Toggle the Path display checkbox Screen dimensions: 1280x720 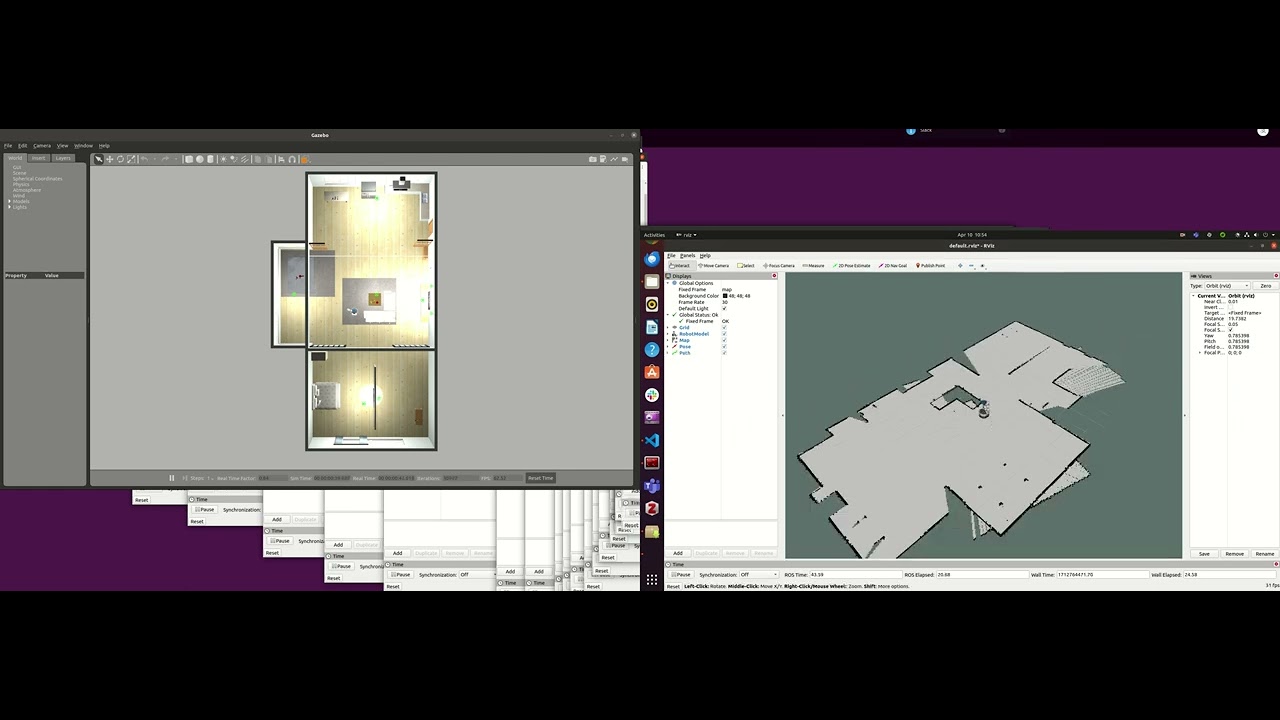click(724, 352)
